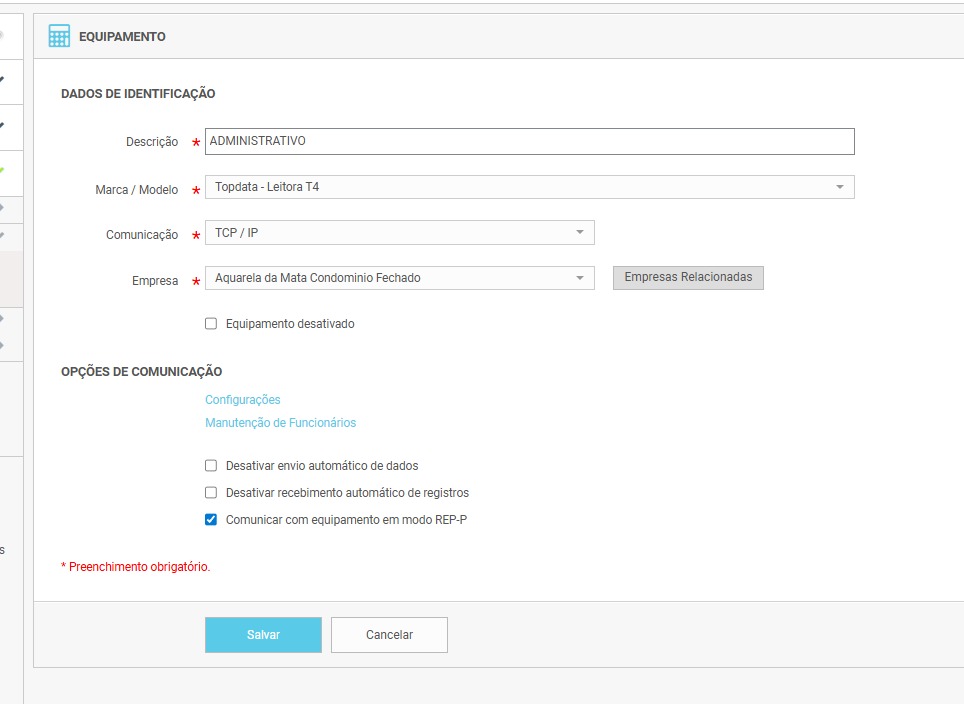Open Manutenção de Funcionários link
This screenshot has width=964, height=704.
280,423
